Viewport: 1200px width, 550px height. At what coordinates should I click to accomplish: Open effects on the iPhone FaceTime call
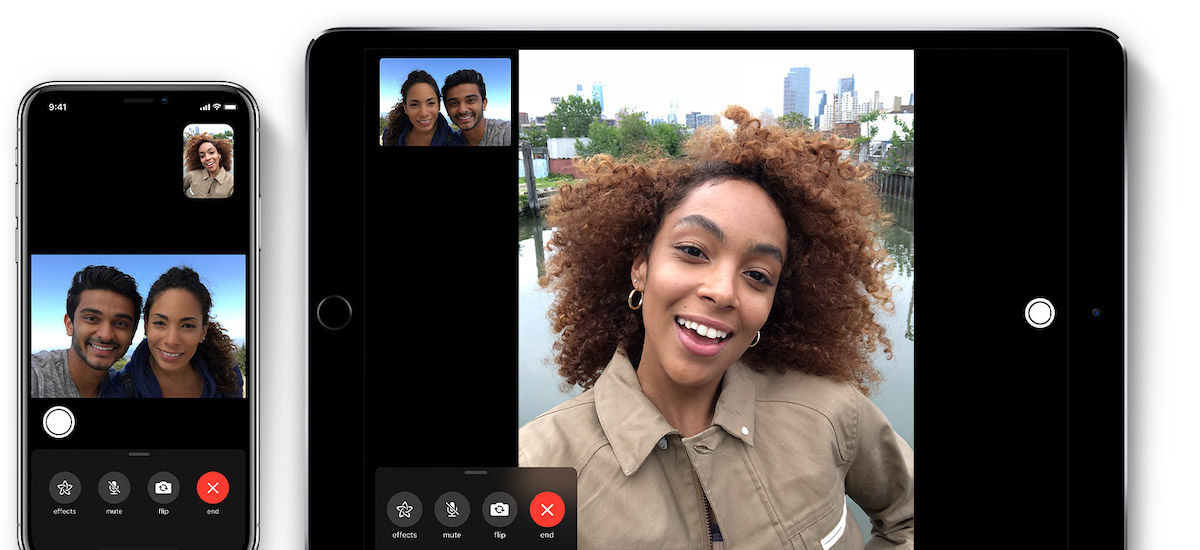click(65, 488)
